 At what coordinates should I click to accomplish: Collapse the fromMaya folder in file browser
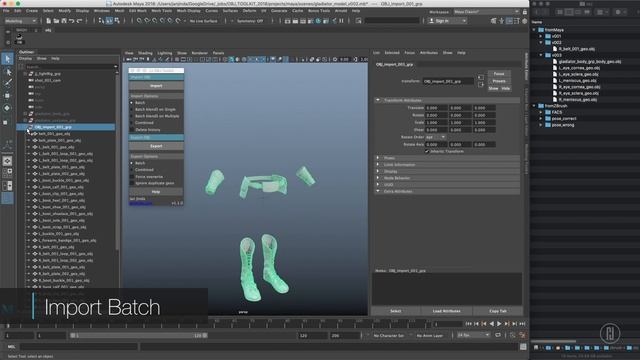(534, 30)
